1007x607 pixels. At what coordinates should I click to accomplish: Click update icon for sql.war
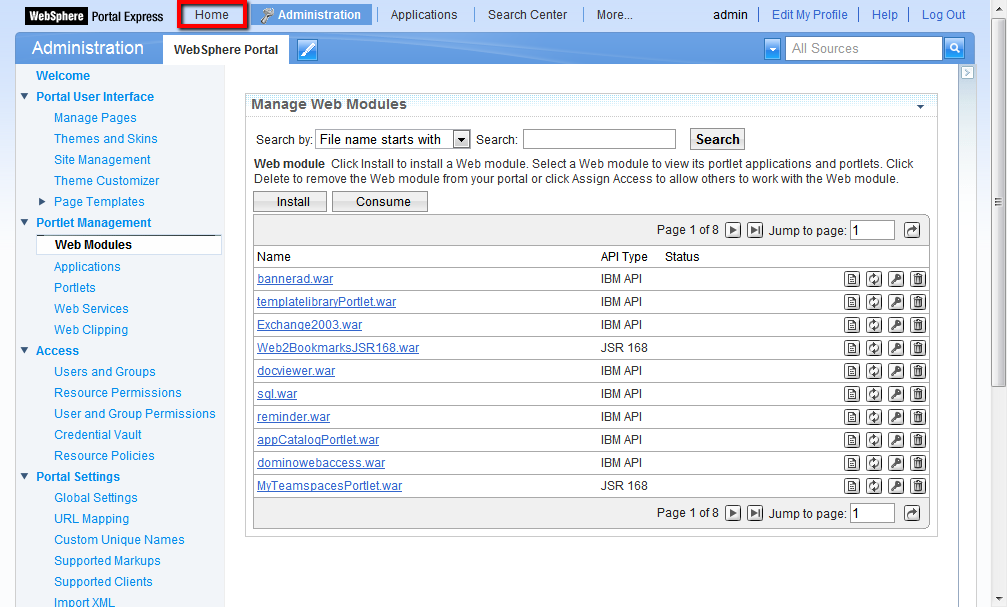(x=873, y=394)
